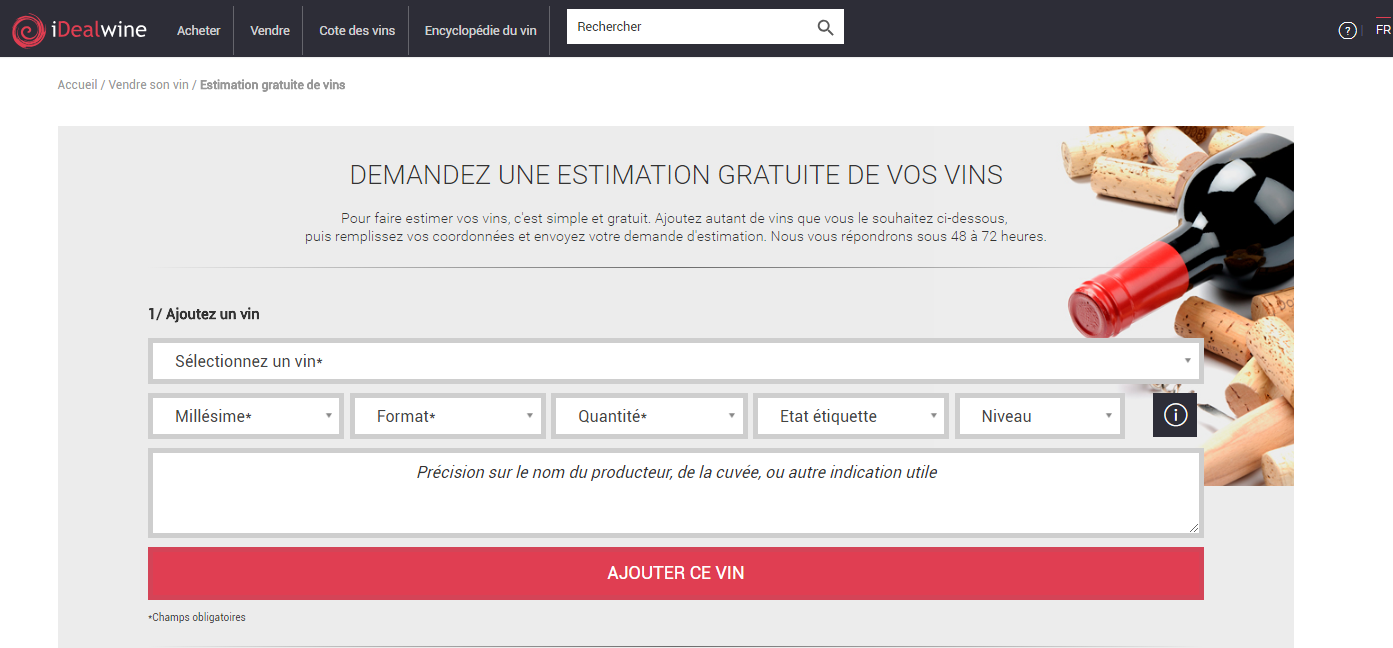Click the Vendre son vin breadcrumb

click(x=148, y=84)
